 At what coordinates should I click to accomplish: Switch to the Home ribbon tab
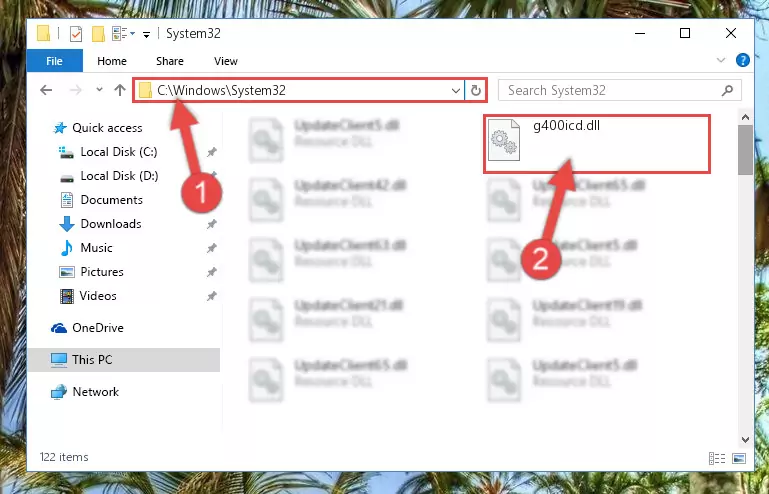point(112,61)
